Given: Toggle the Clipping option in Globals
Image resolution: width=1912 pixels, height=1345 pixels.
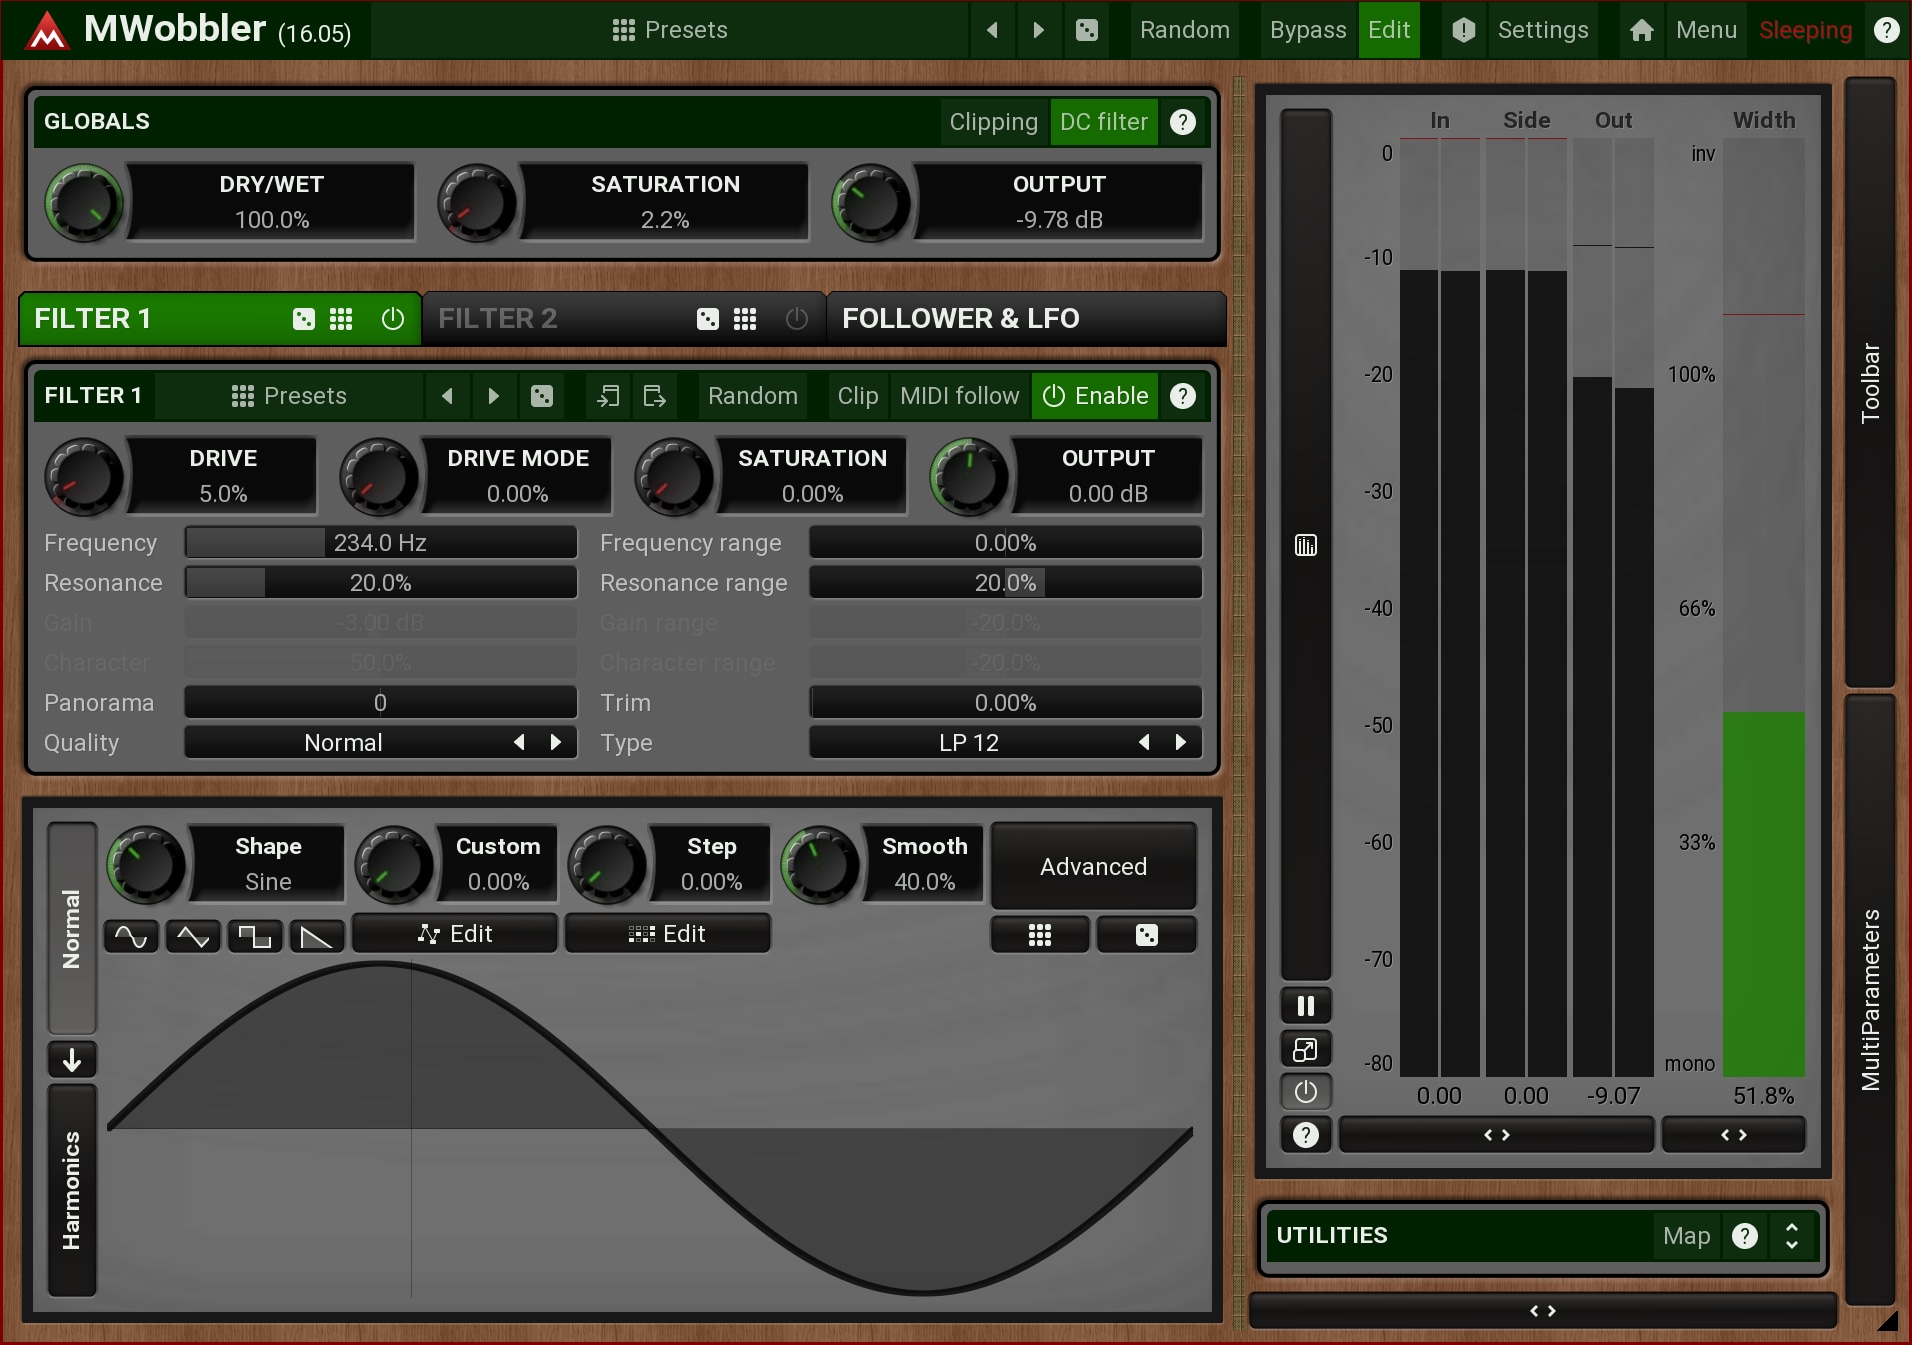Looking at the screenshot, I should [x=994, y=122].
